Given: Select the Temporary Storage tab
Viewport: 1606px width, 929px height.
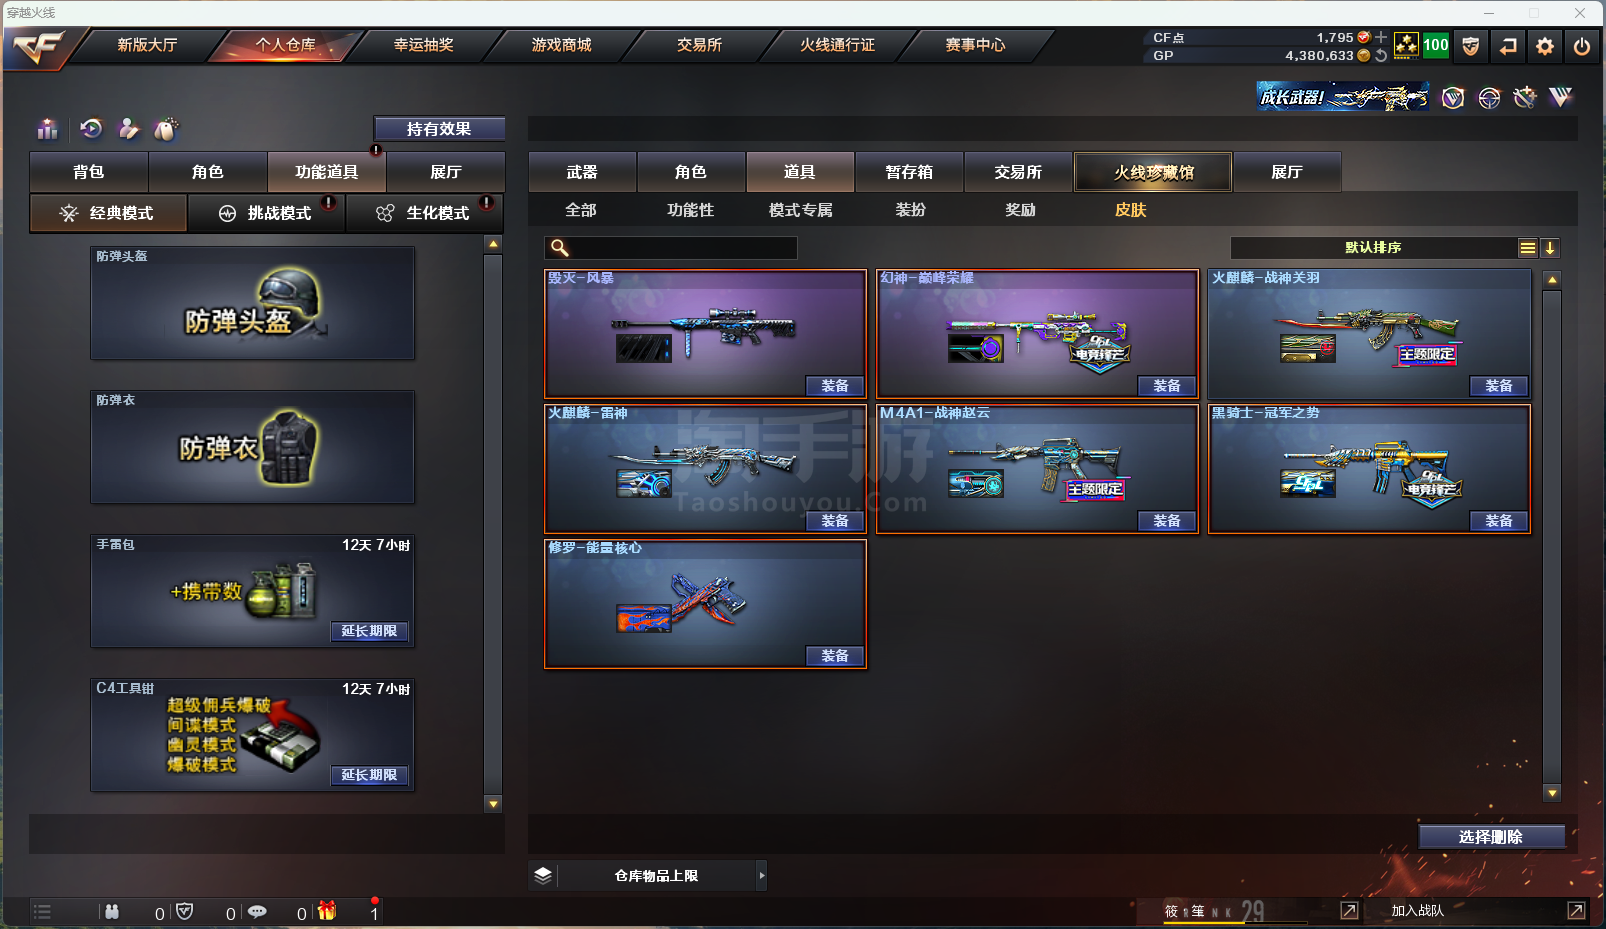Looking at the screenshot, I should 909,172.
